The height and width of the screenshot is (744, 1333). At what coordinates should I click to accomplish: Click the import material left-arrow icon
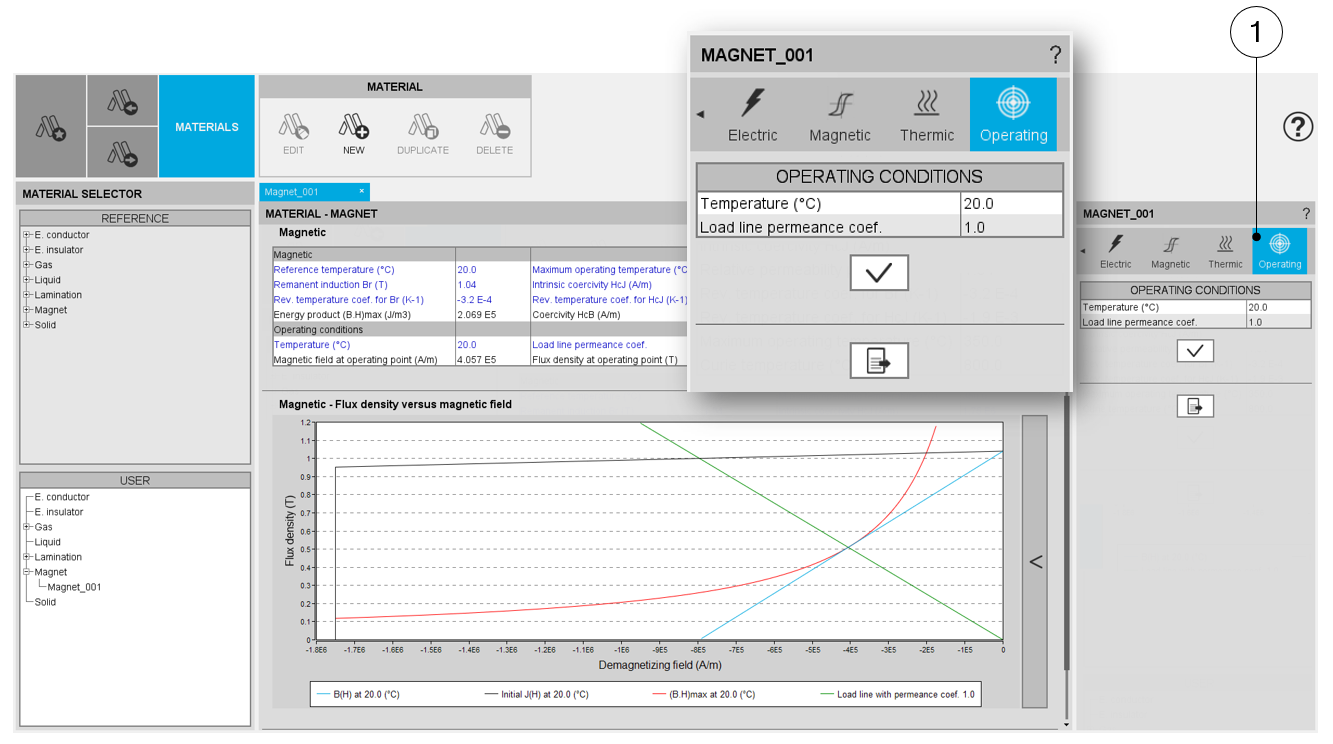point(122,100)
